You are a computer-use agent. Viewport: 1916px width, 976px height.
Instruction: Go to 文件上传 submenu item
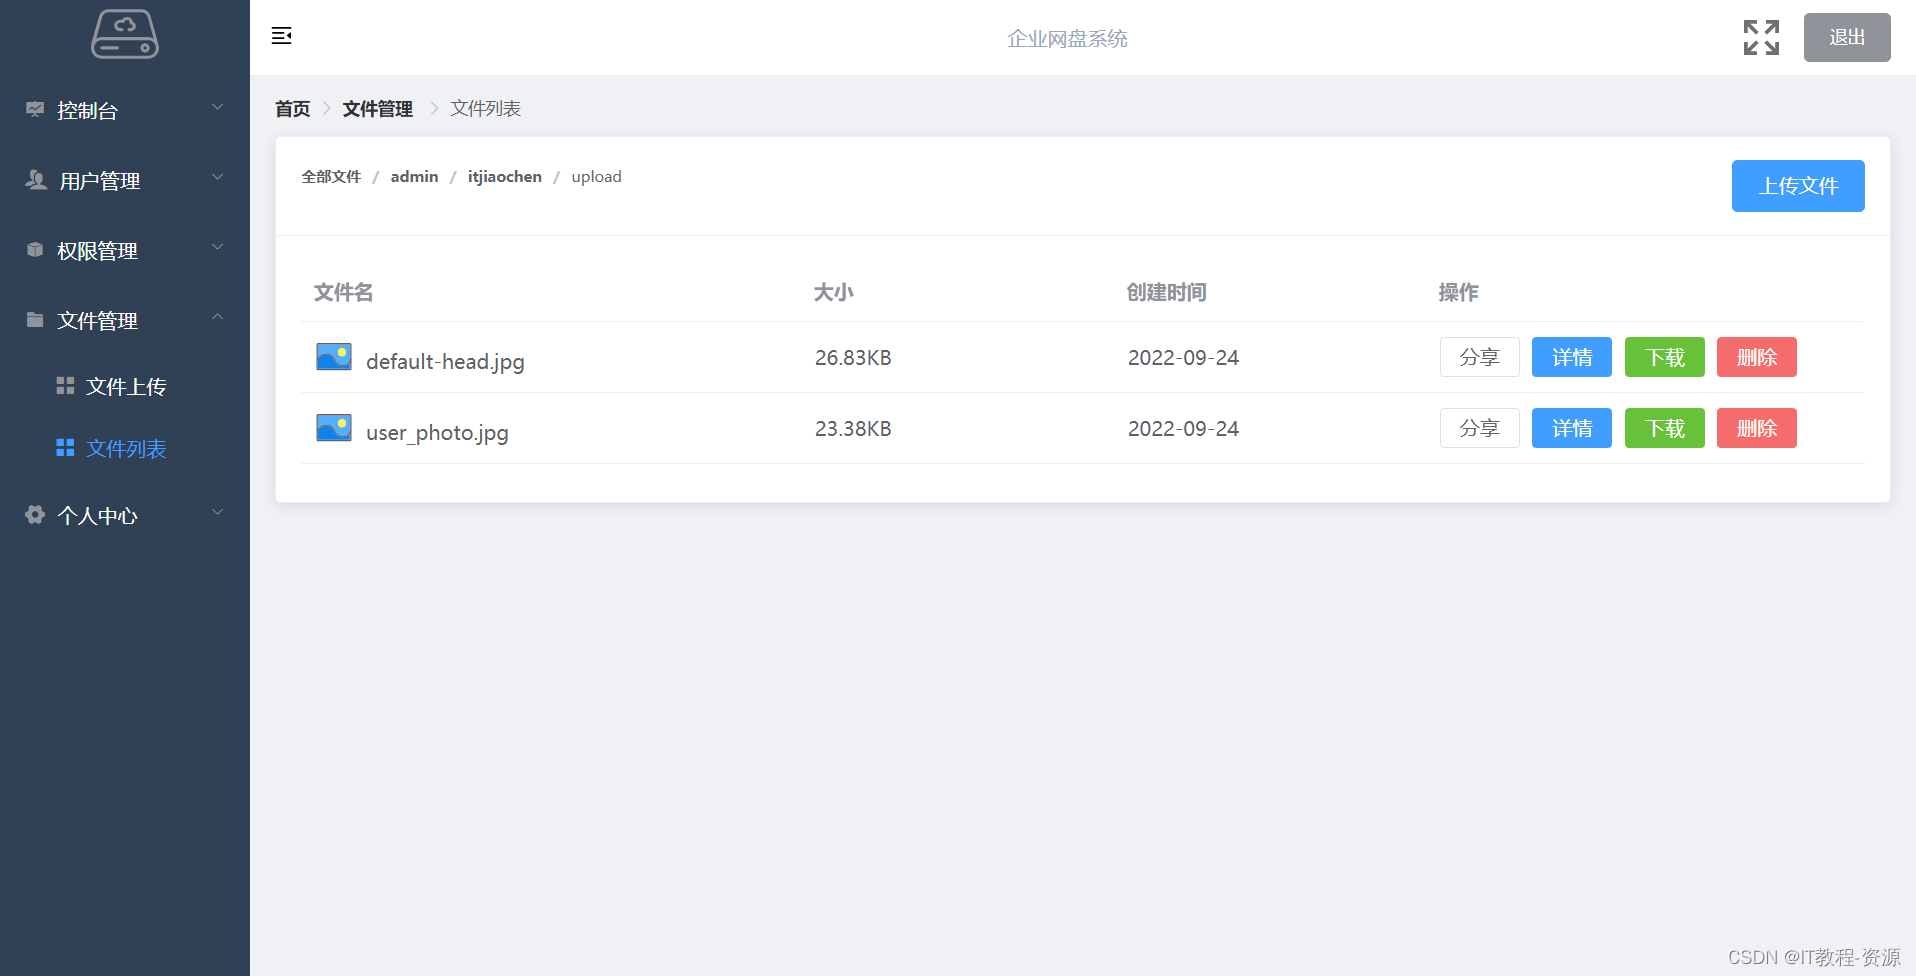tap(125, 386)
